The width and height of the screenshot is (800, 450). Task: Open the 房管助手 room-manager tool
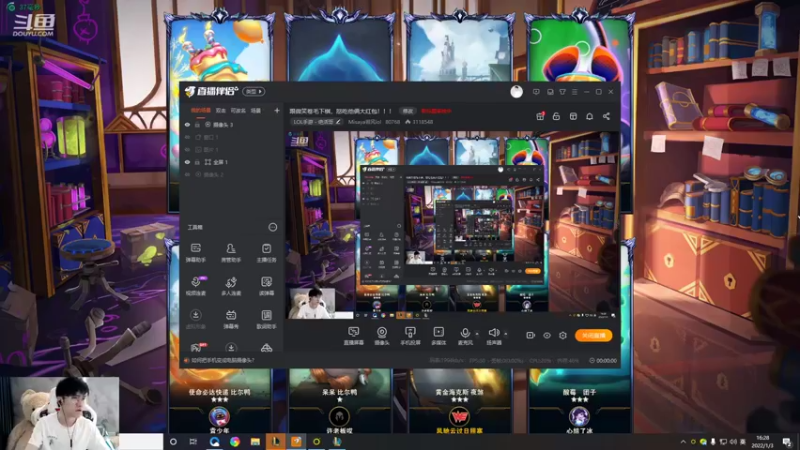[231, 253]
